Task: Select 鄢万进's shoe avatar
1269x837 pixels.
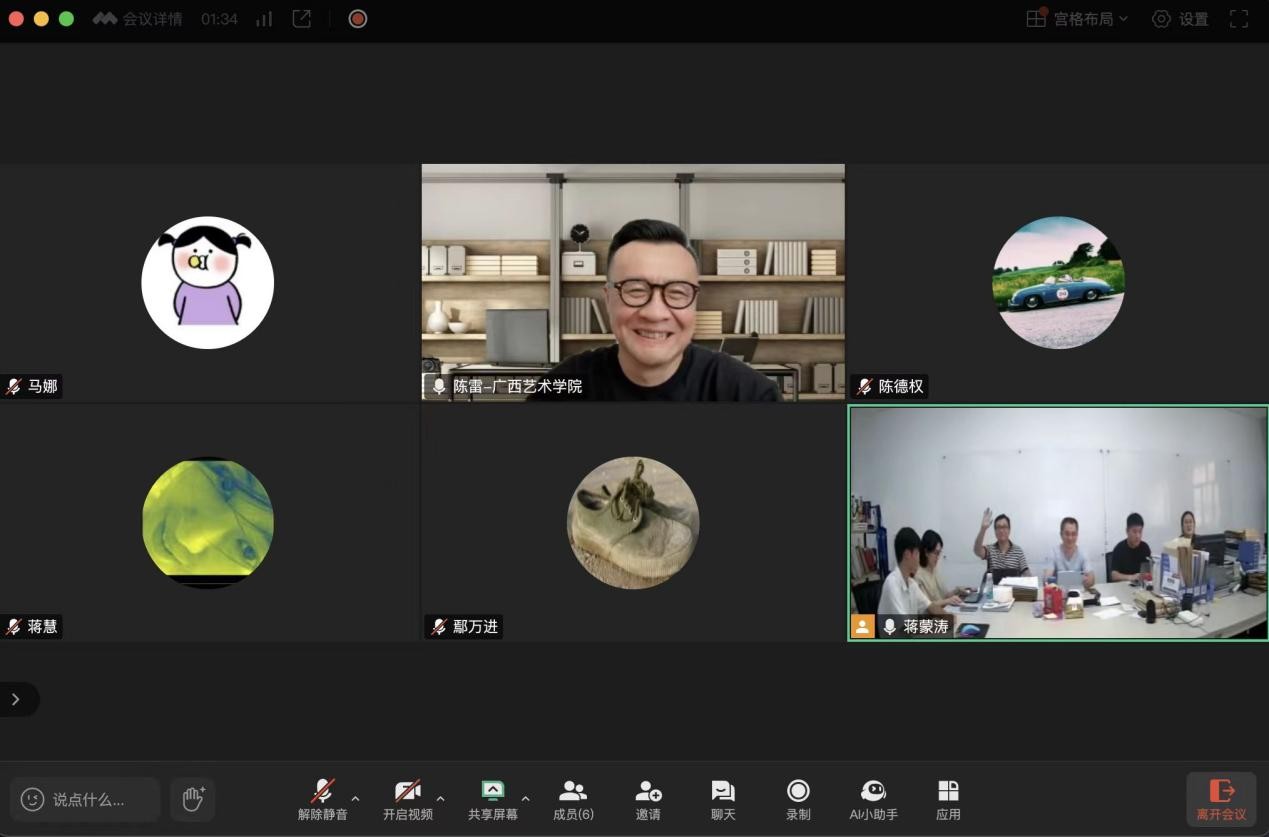Action: [633, 523]
